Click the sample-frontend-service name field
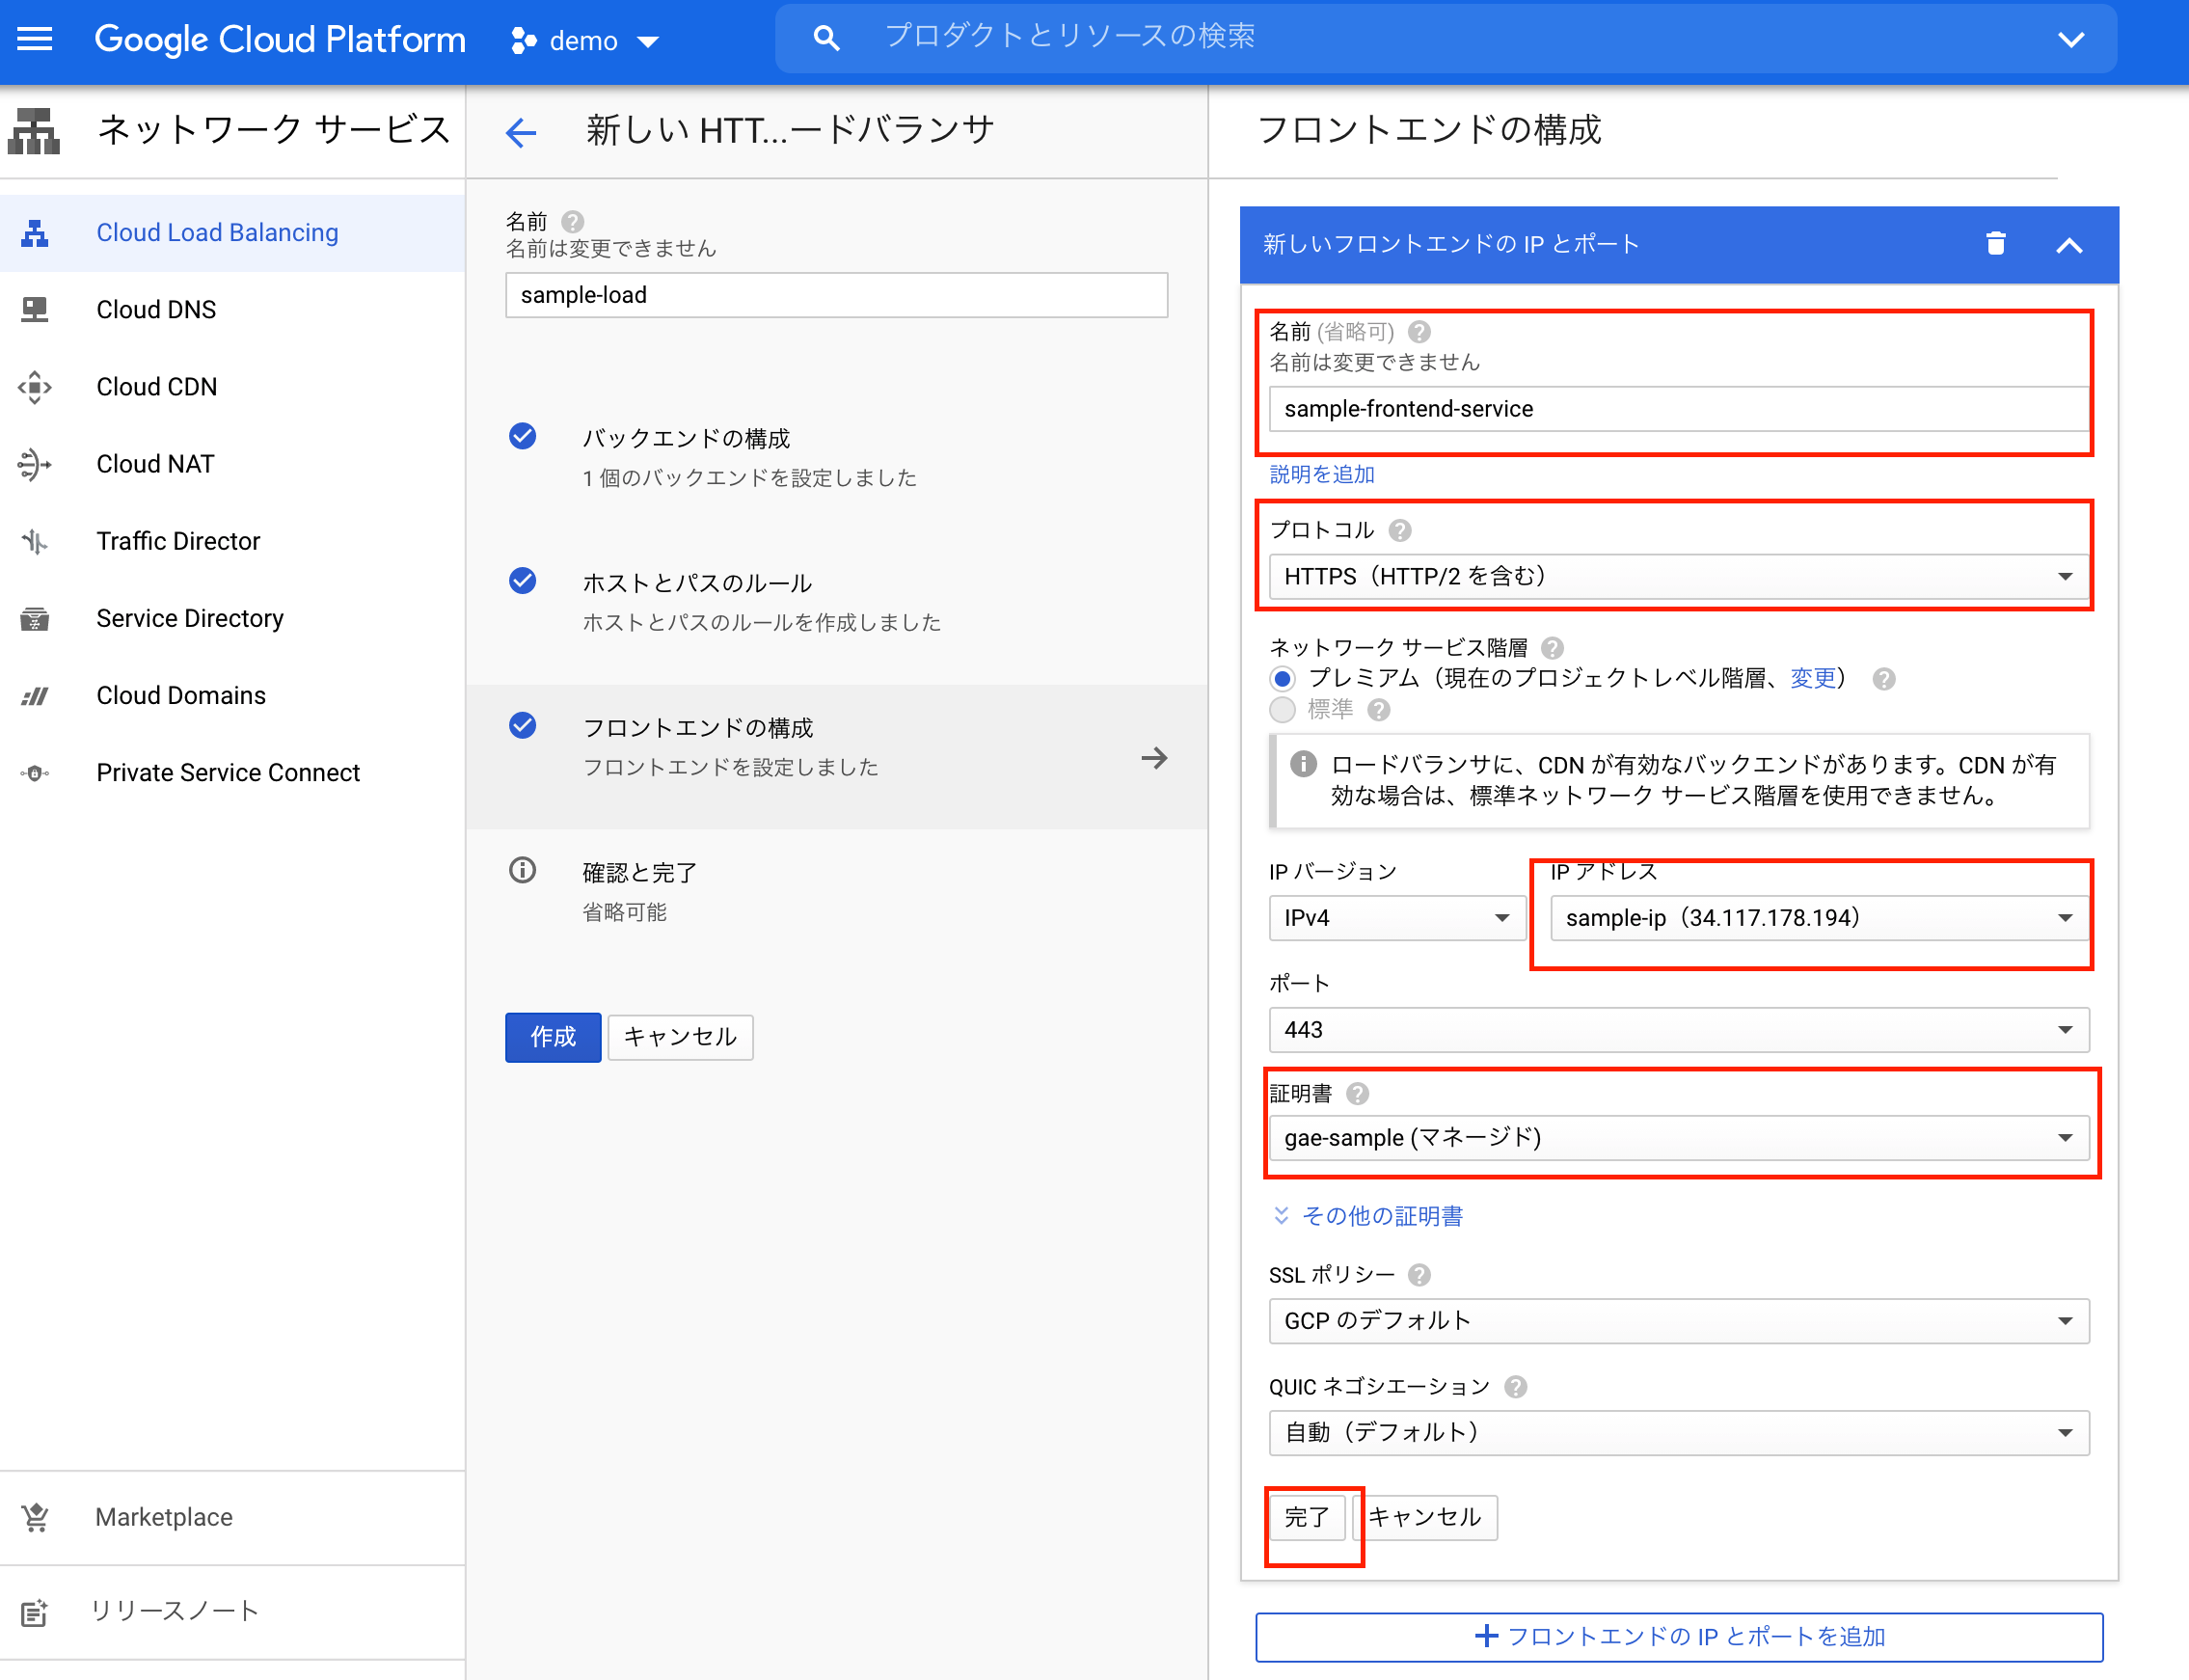This screenshot has height=1680, width=2189. pos(1678,409)
